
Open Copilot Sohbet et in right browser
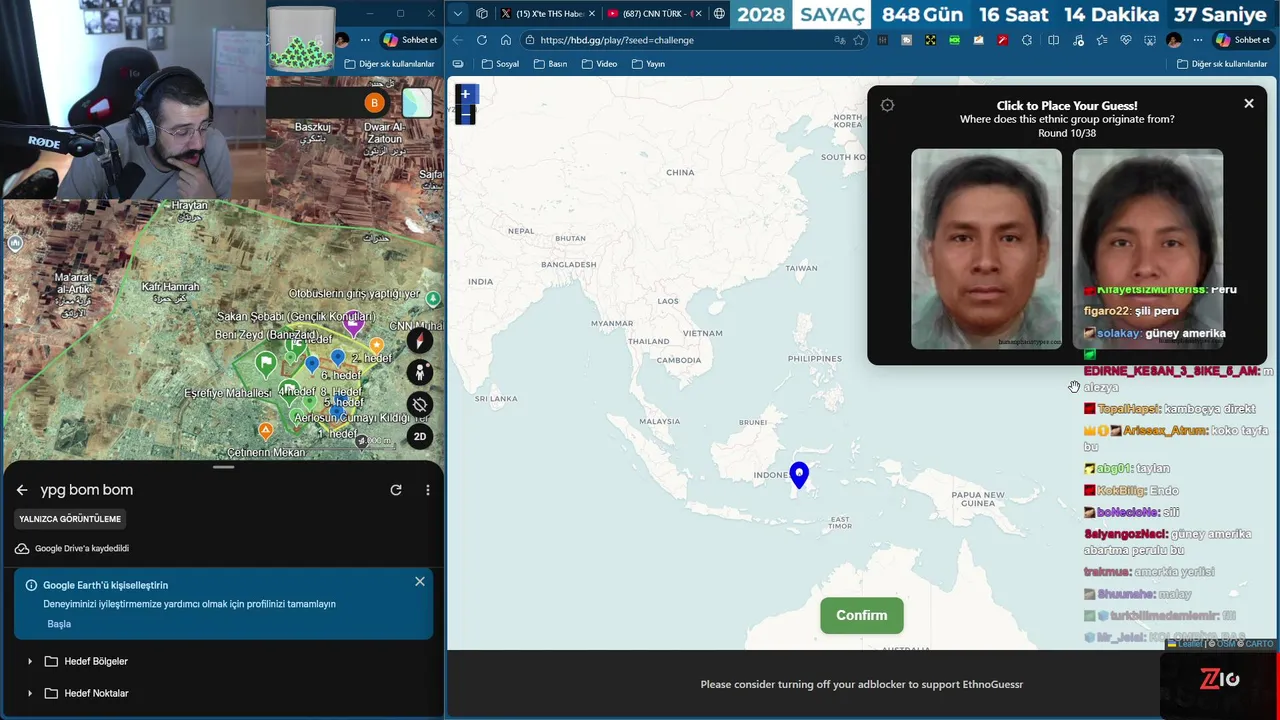pyautogui.click(x=1243, y=40)
